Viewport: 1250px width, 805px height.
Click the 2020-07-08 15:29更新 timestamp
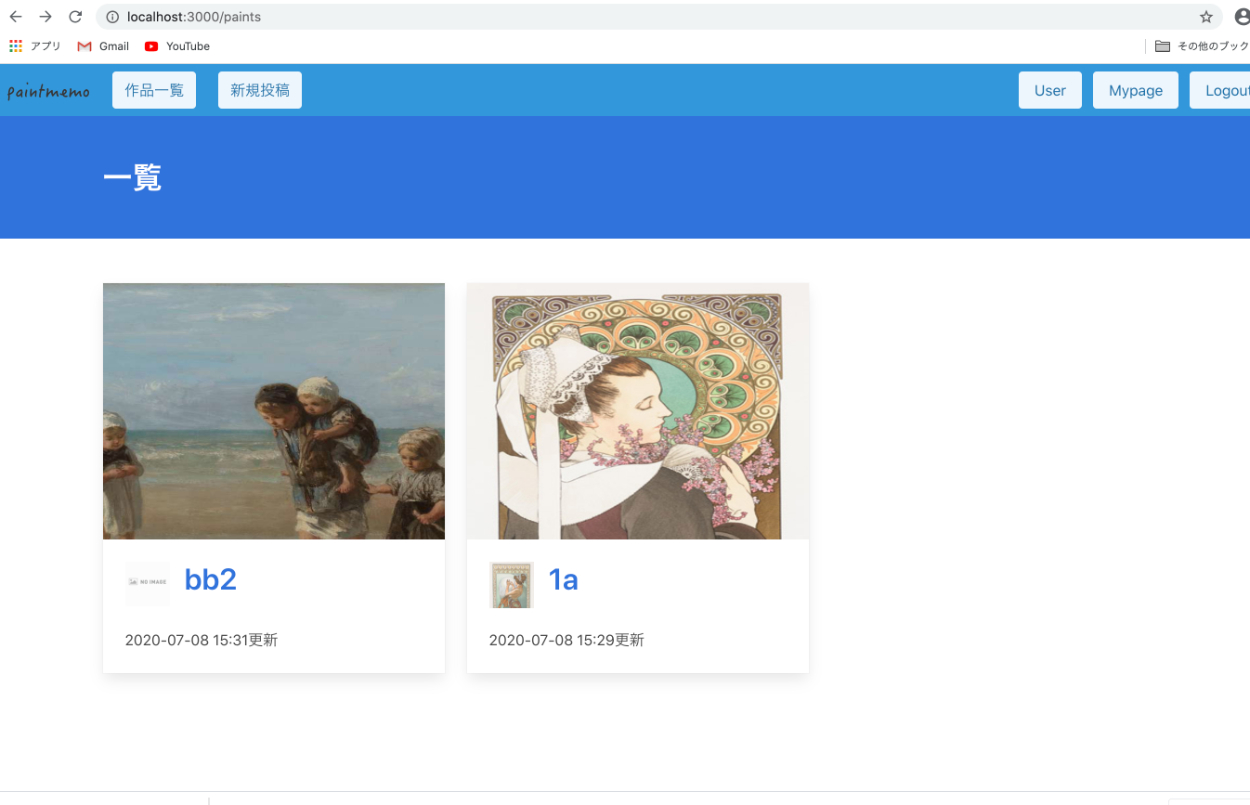click(x=566, y=640)
